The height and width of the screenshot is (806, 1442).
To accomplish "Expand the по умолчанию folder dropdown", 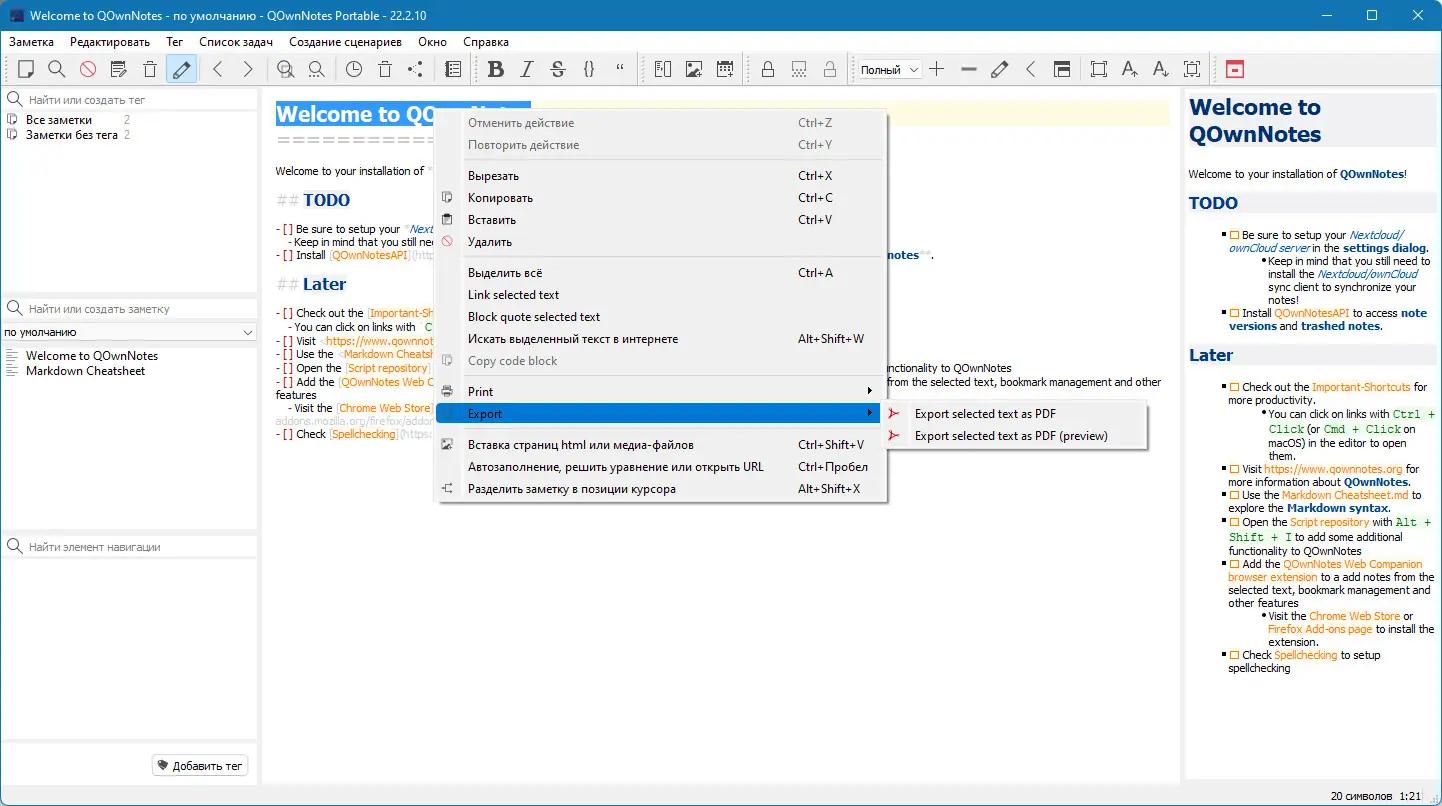I will pos(129,332).
